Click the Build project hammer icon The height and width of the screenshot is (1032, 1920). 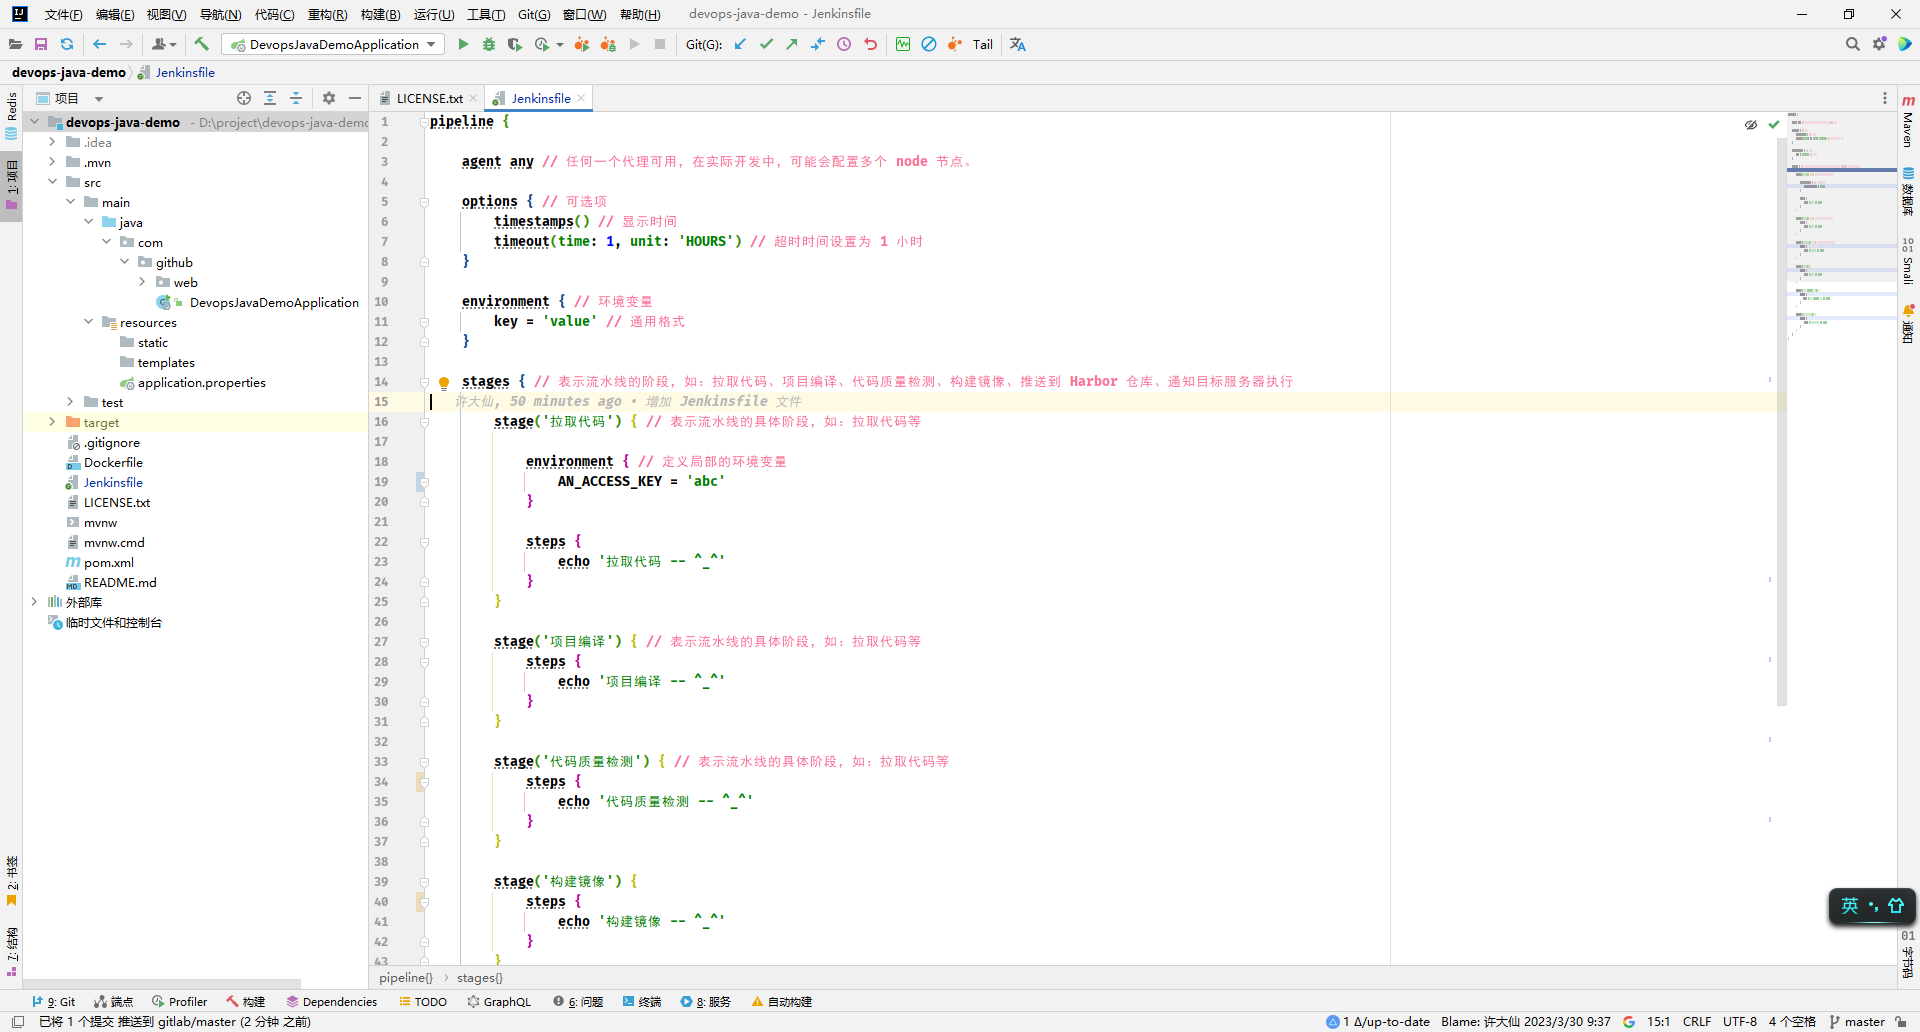pyautogui.click(x=202, y=44)
